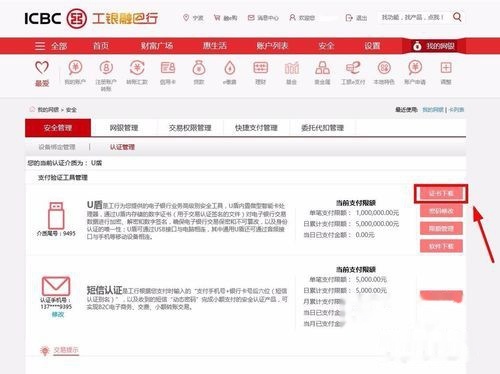Open 惠生活 in the navigation bar

[215, 46]
